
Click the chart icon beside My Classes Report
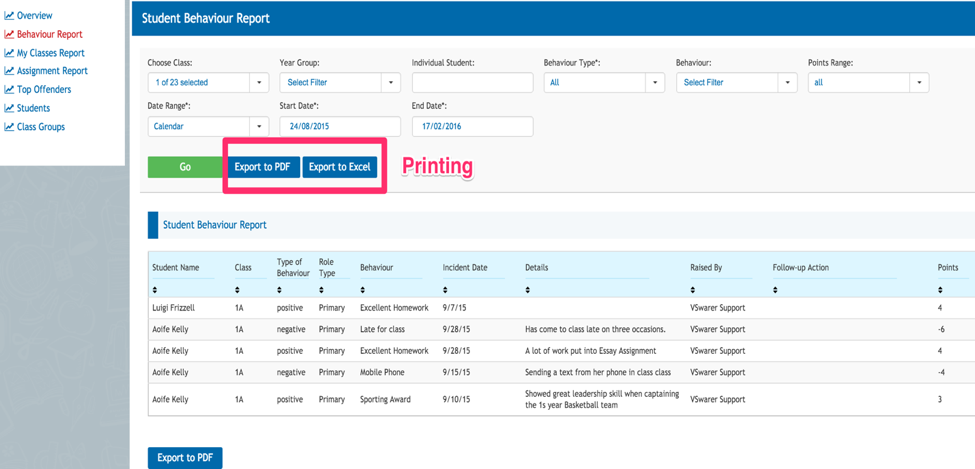(x=9, y=53)
